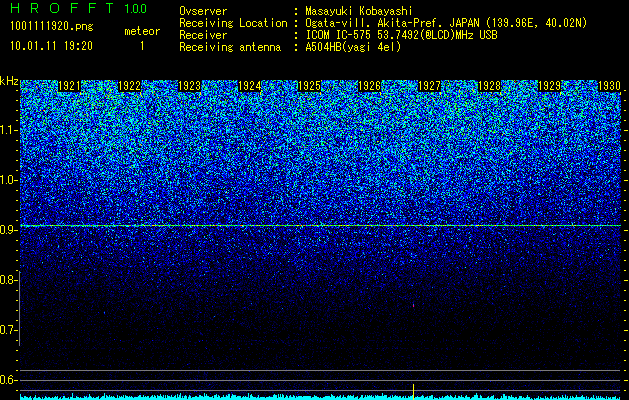629x400 pixels.
Task: Click the 'Receiver' field label
Action: 203,35
